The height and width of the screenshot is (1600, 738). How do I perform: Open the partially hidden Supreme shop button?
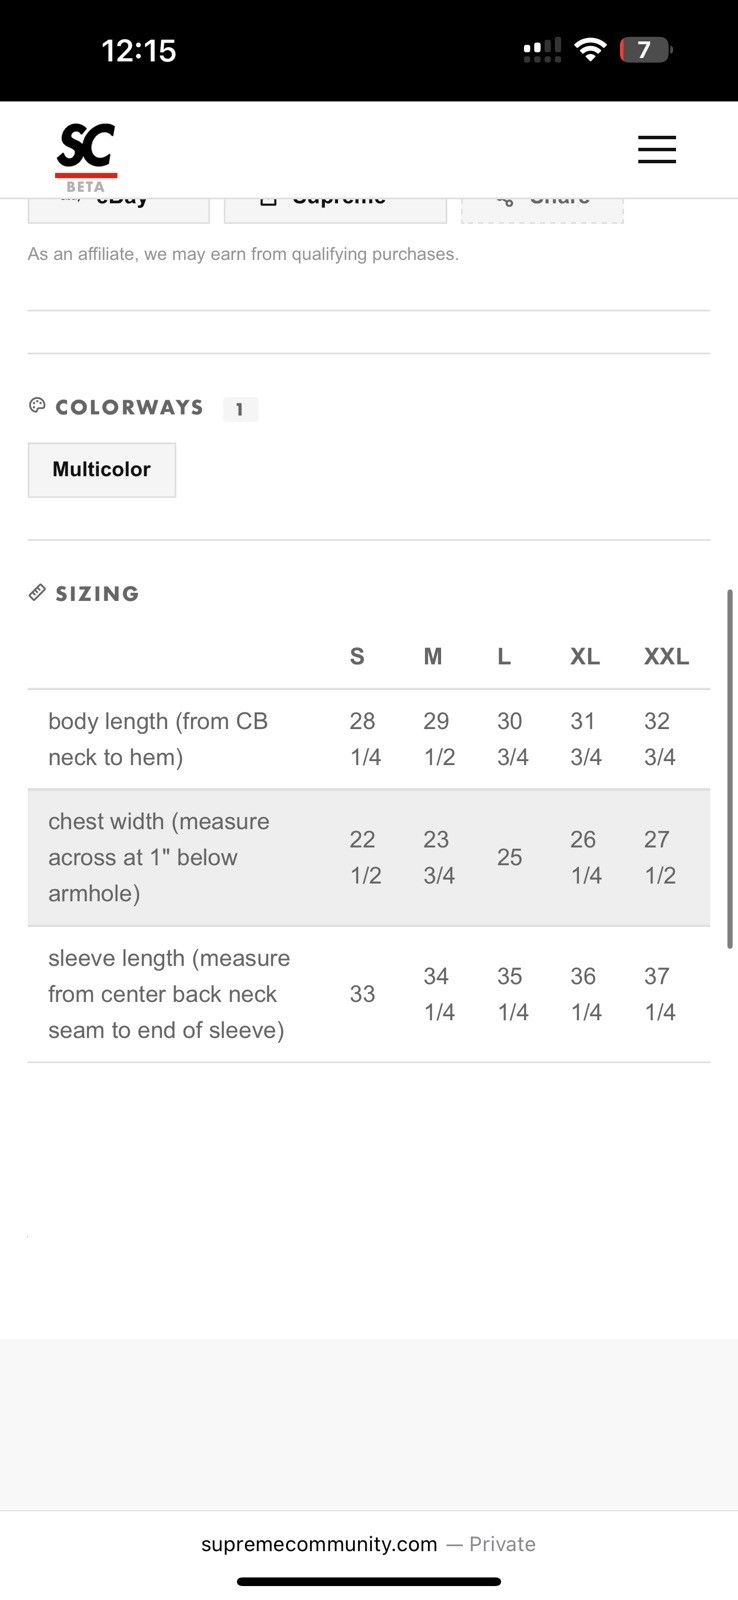click(x=335, y=210)
